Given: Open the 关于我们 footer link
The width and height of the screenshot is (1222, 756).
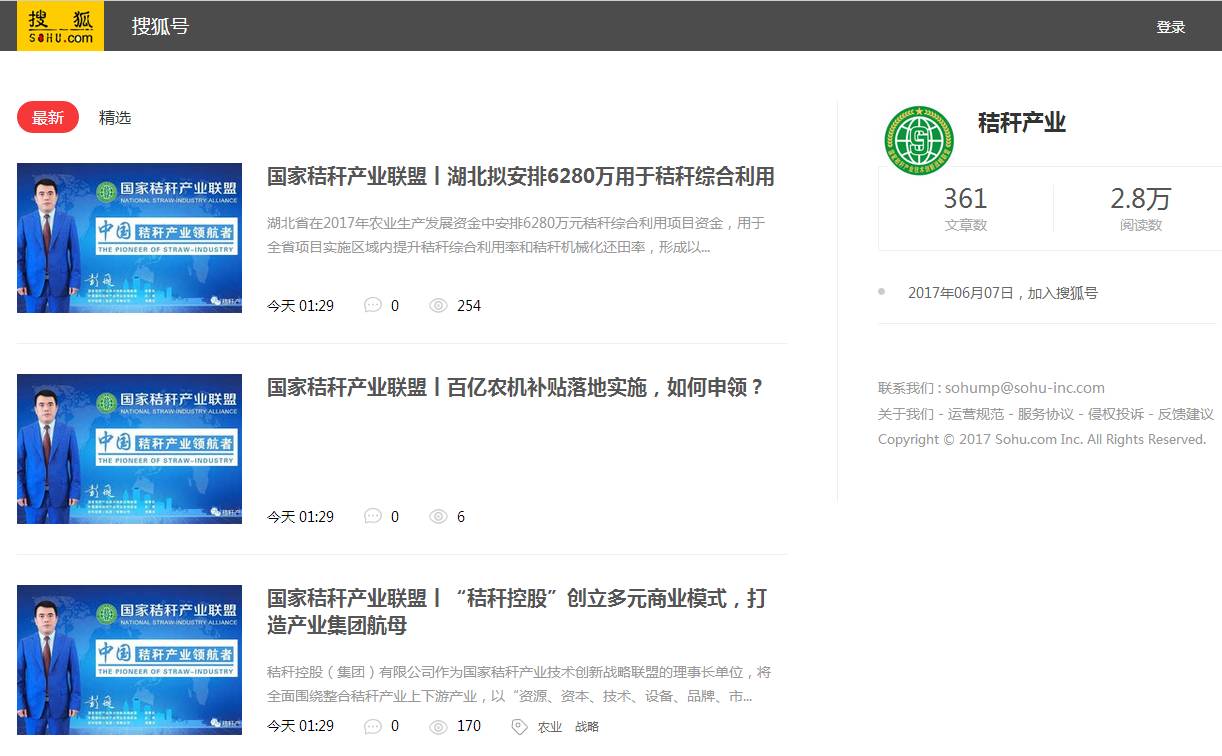Looking at the screenshot, I should tap(906, 414).
